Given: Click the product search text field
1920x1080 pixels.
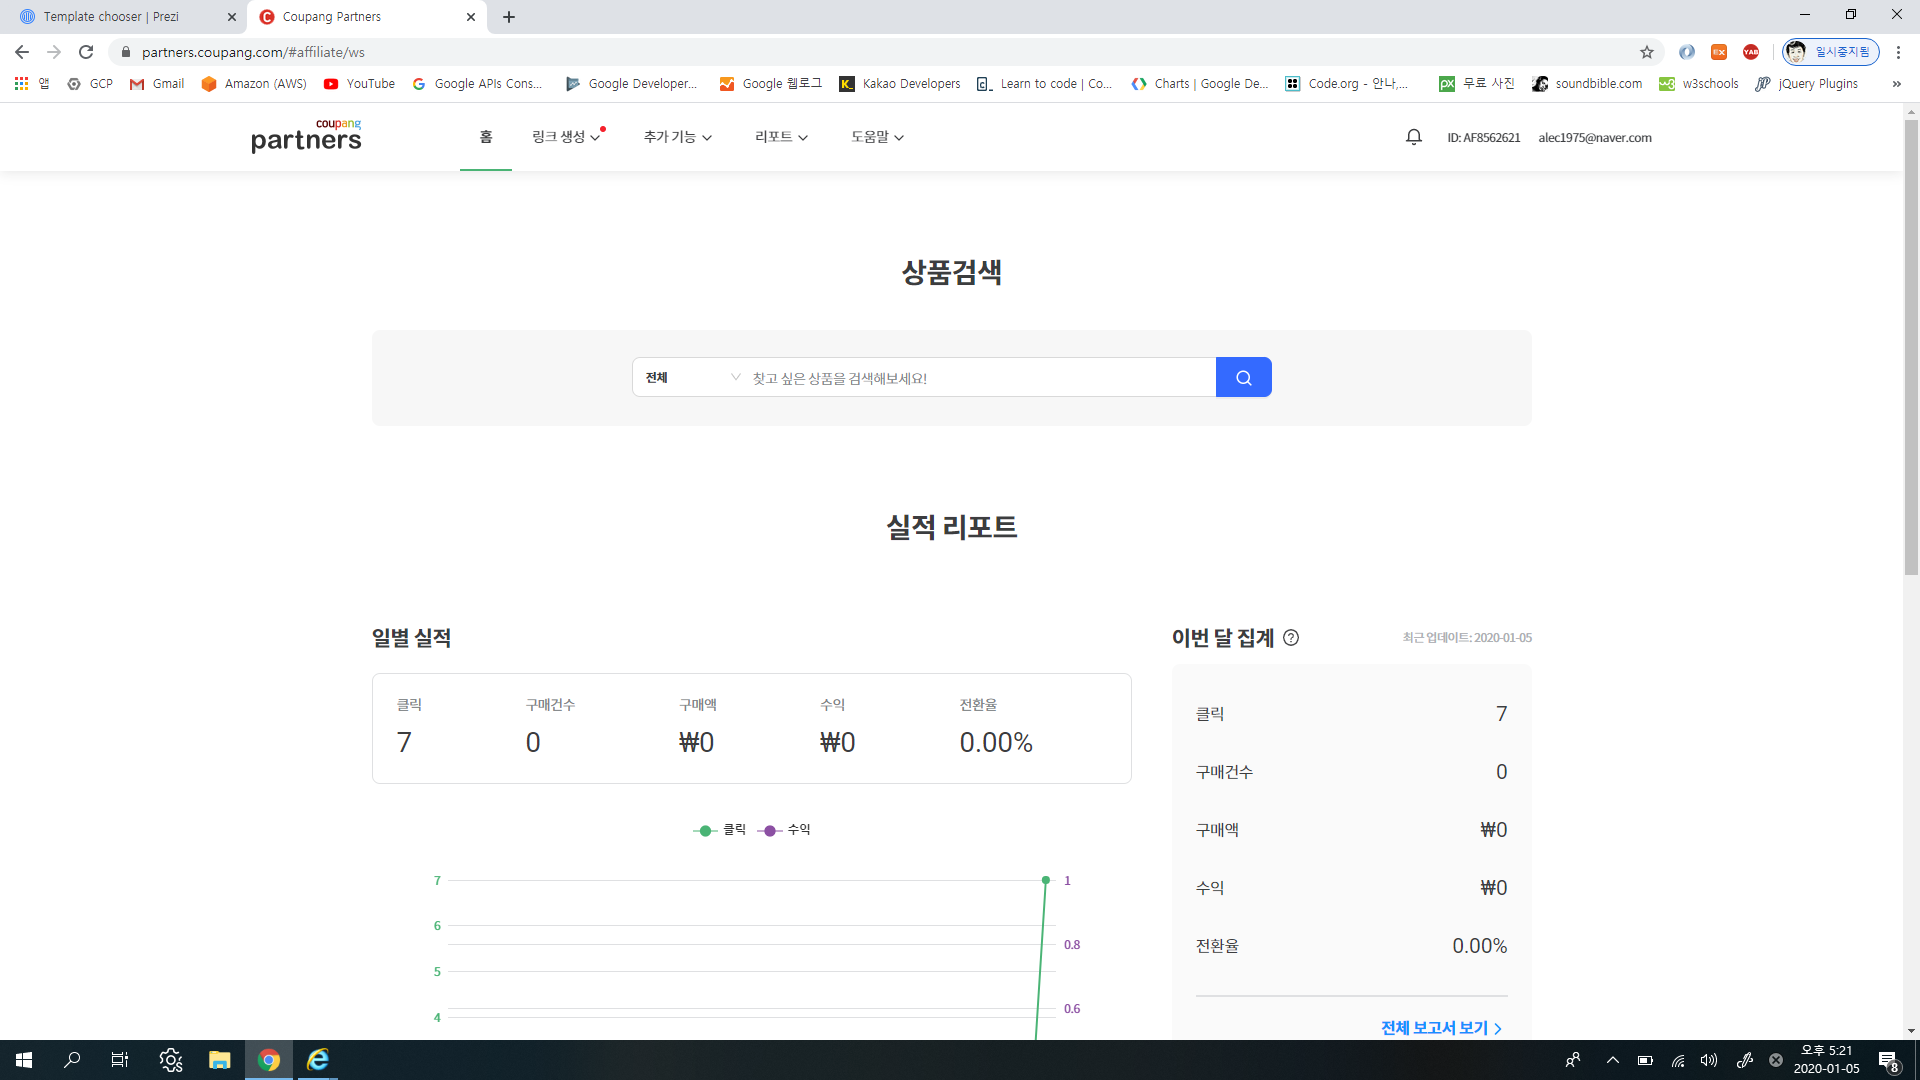Looking at the screenshot, I should pos(980,378).
